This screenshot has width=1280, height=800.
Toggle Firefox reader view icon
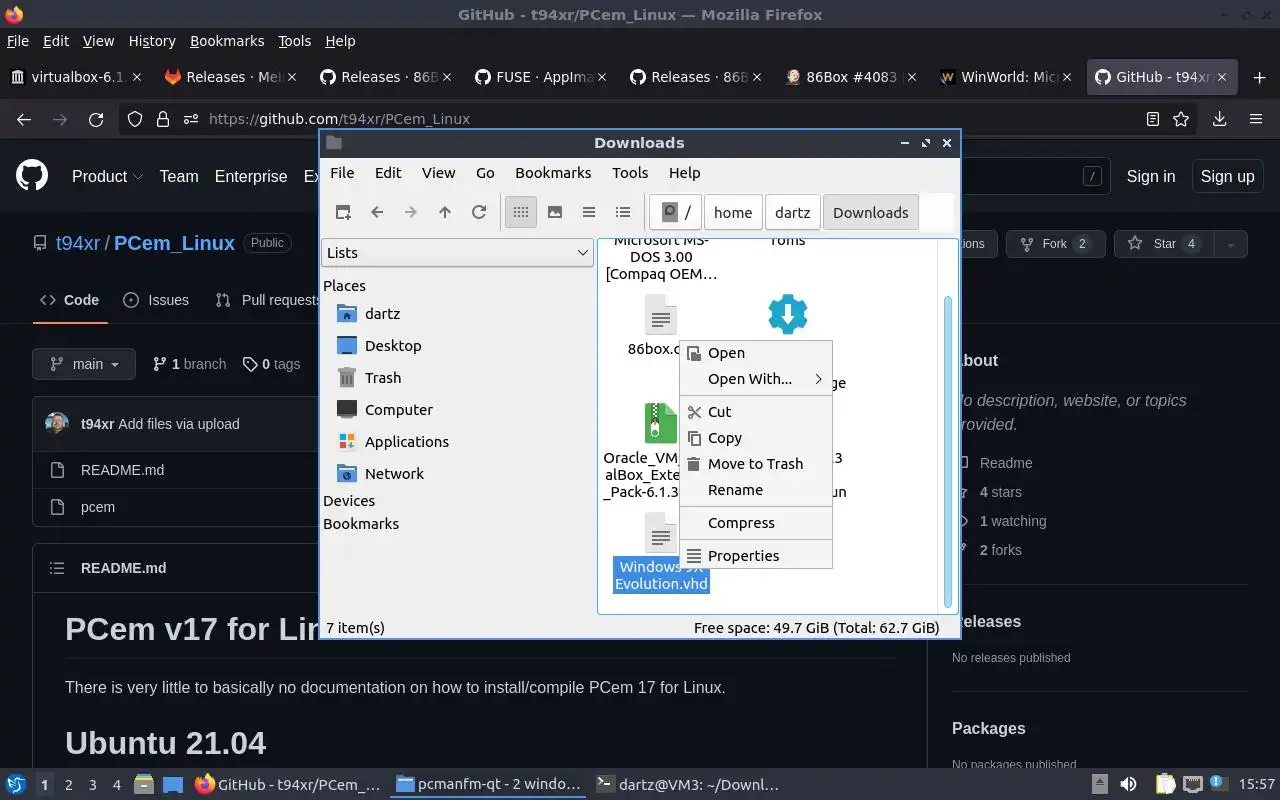click(x=1153, y=119)
